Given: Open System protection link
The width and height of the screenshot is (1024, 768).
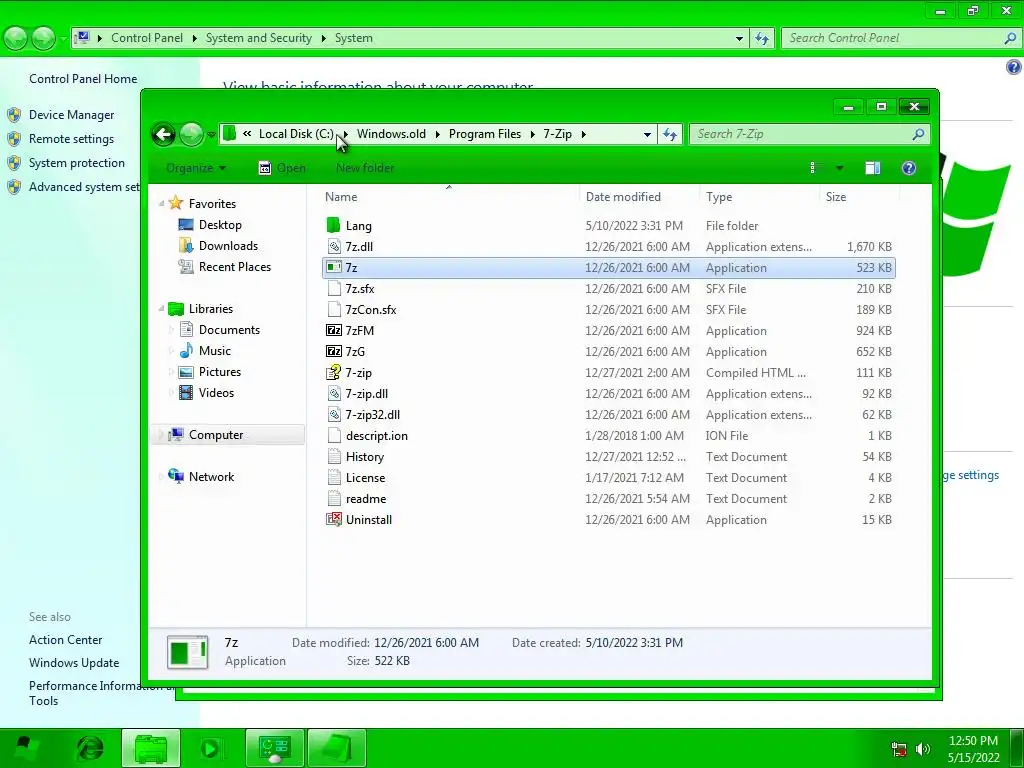Looking at the screenshot, I should point(76,163).
